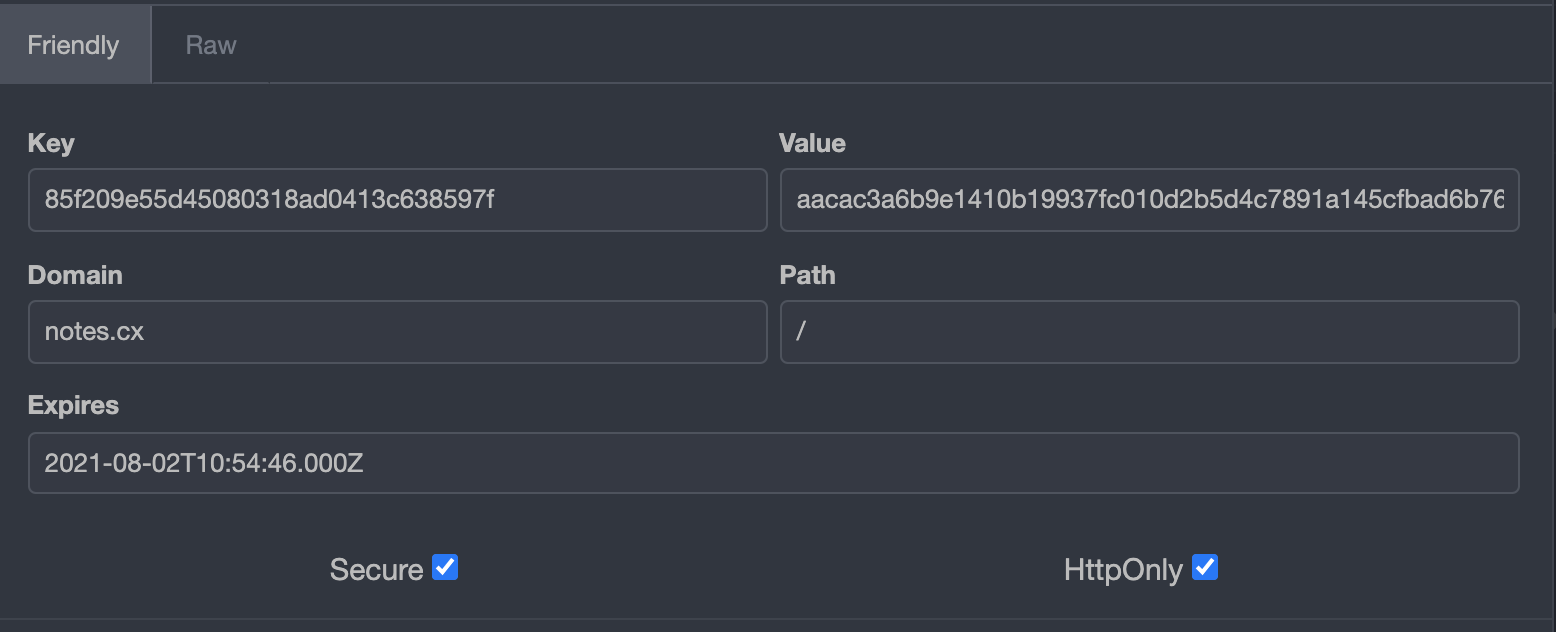Click the Secure label text
The width and height of the screenshot is (1556, 632).
coord(376,570)
